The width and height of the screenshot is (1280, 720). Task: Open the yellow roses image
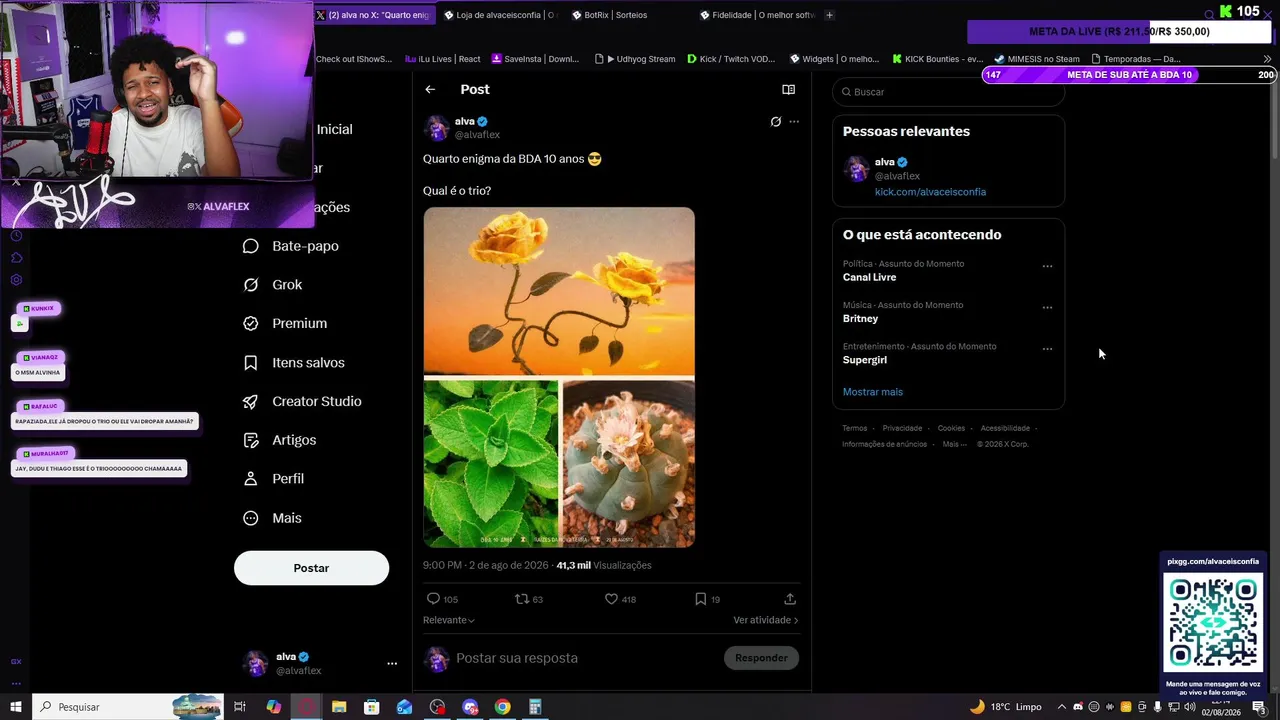(559, 291)
